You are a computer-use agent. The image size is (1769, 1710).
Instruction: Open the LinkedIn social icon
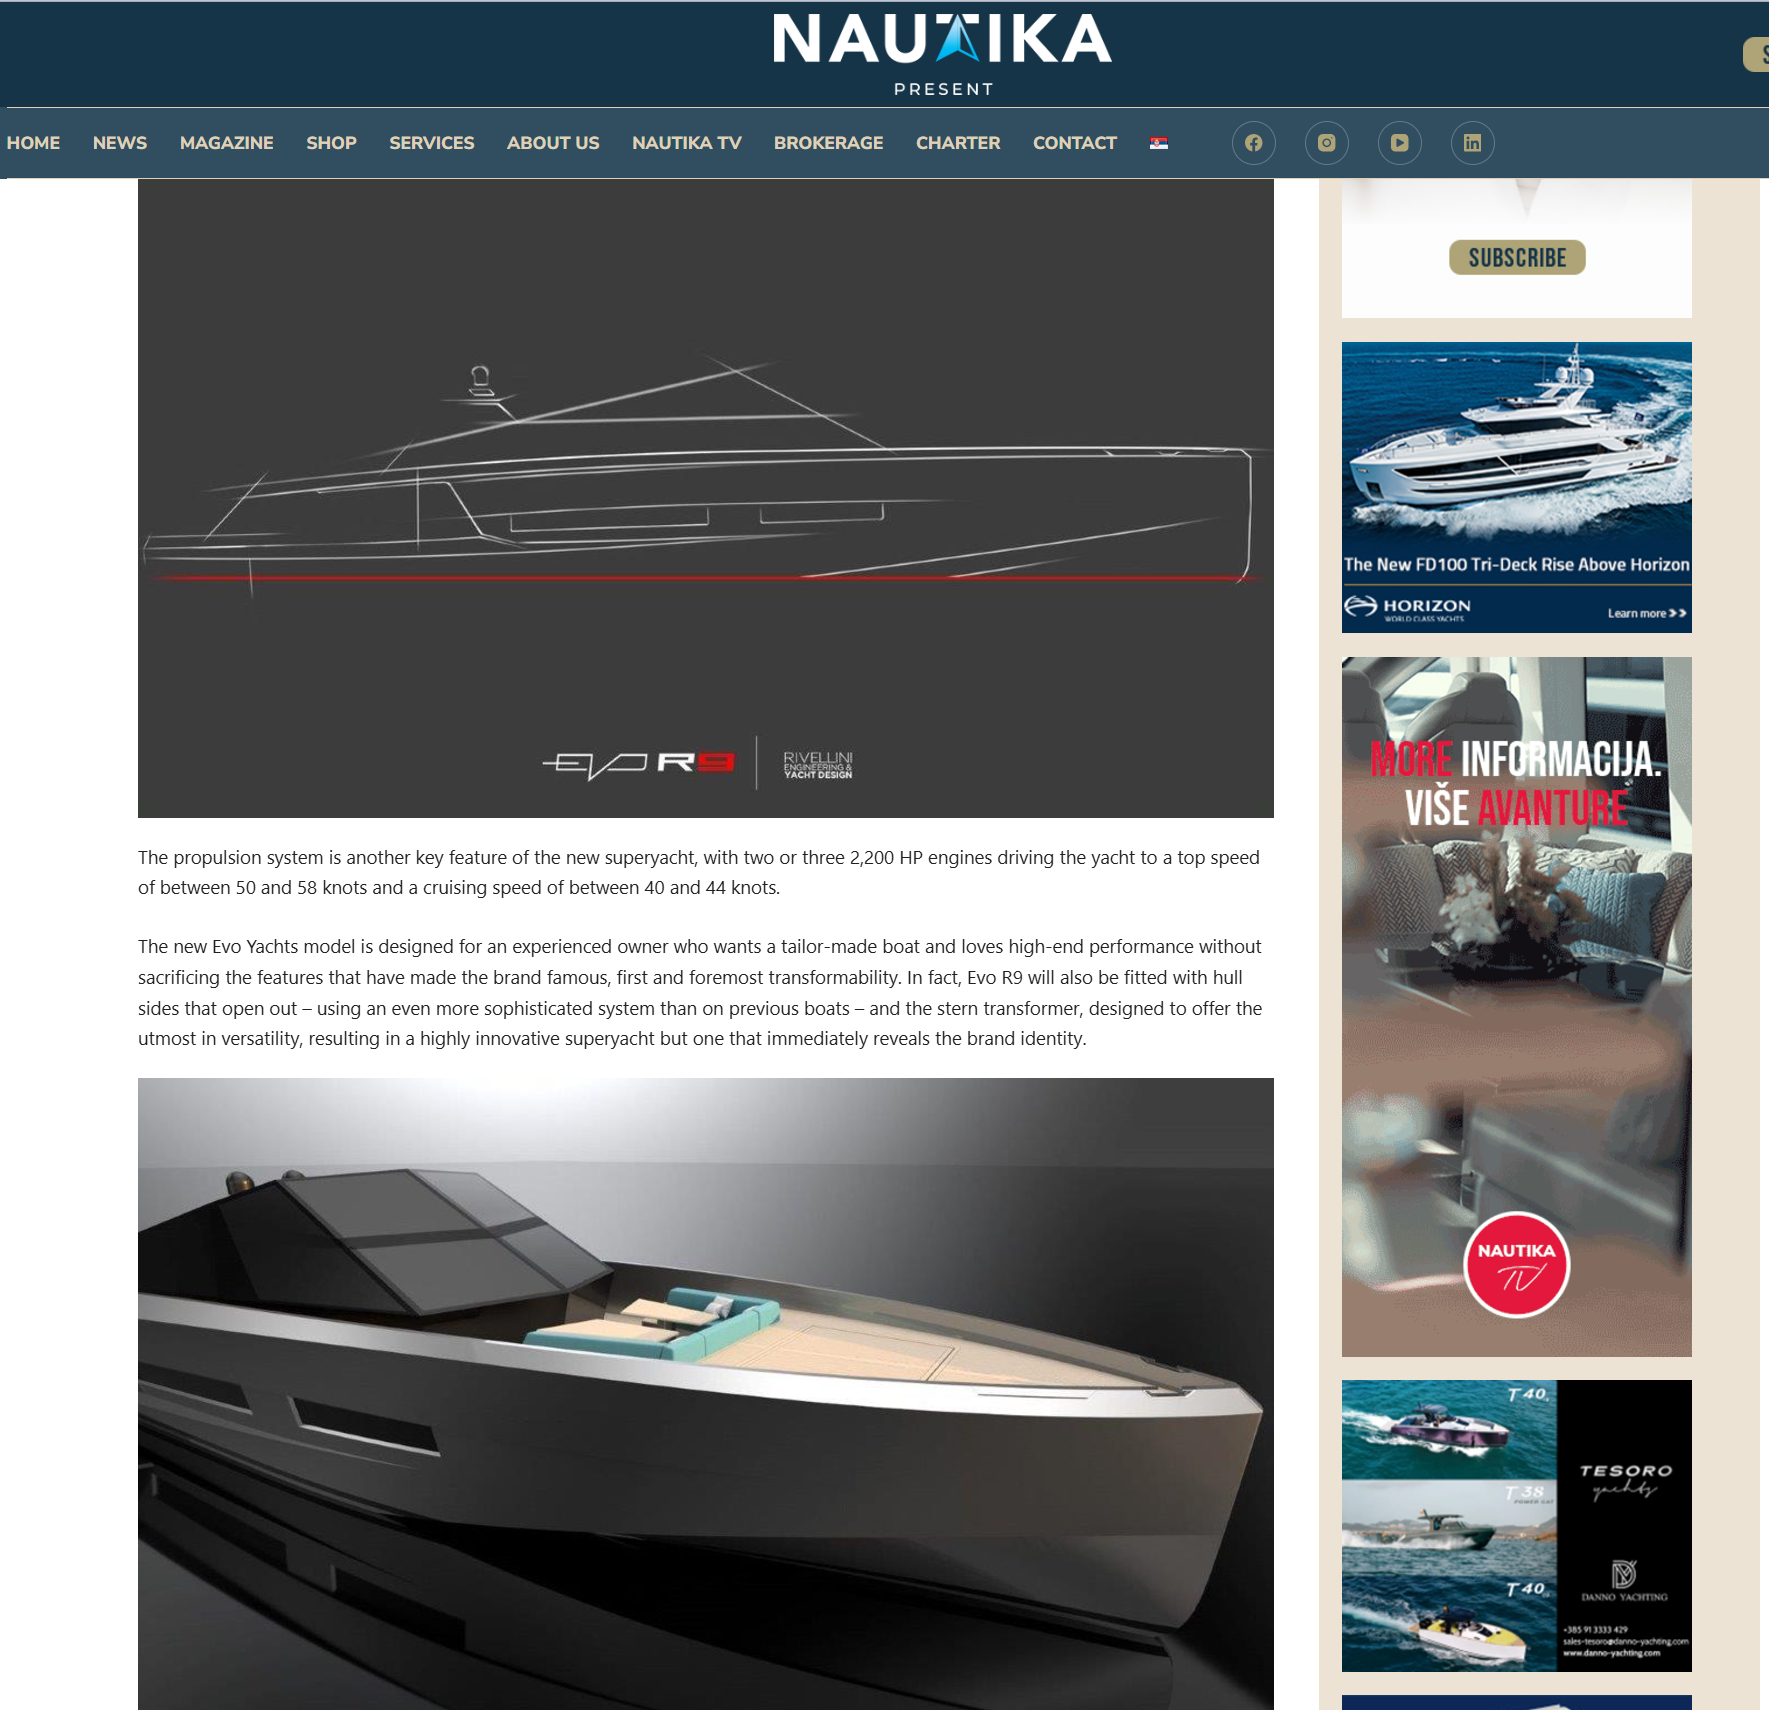(x=1472, y=143)
